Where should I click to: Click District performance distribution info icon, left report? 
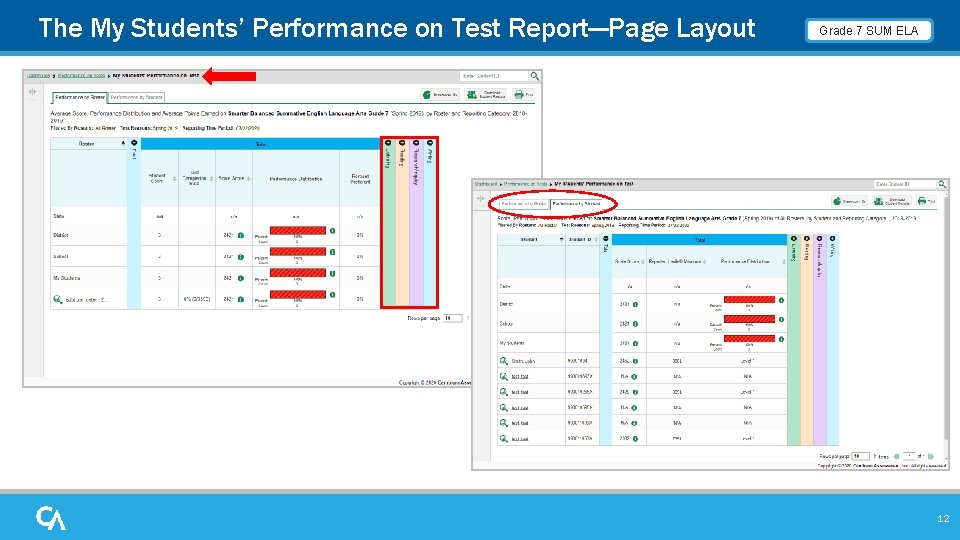click(x=332, y=231)
